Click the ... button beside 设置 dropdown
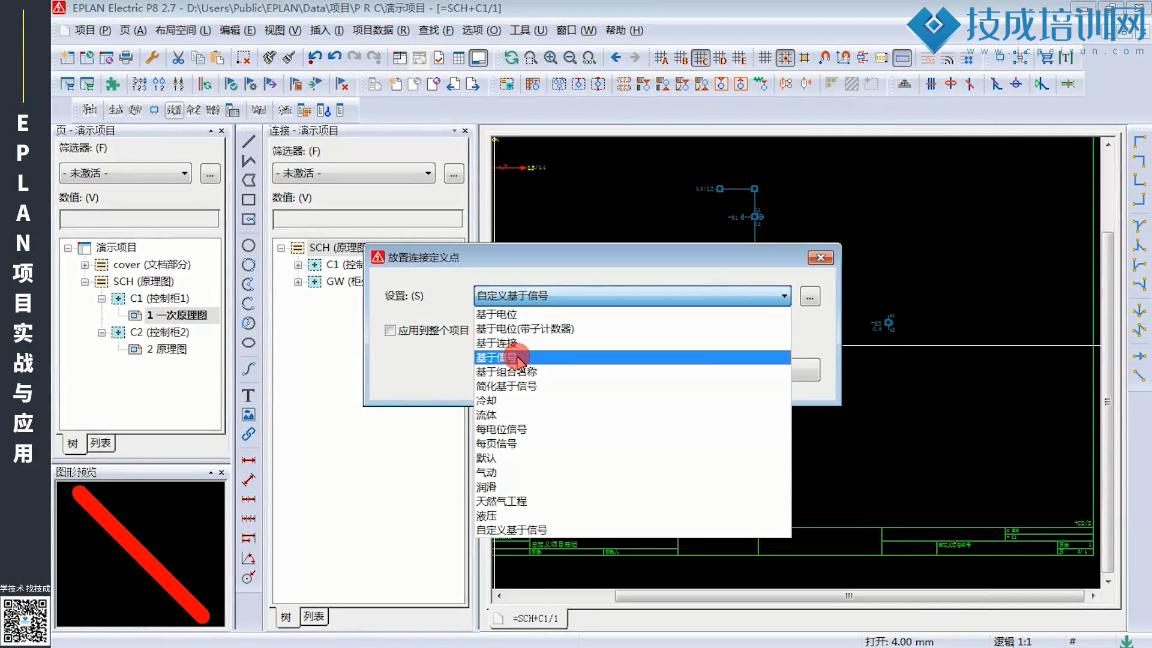Image resolution: width=1152 pixels, height=648 pixels. (x=810, y=297)
